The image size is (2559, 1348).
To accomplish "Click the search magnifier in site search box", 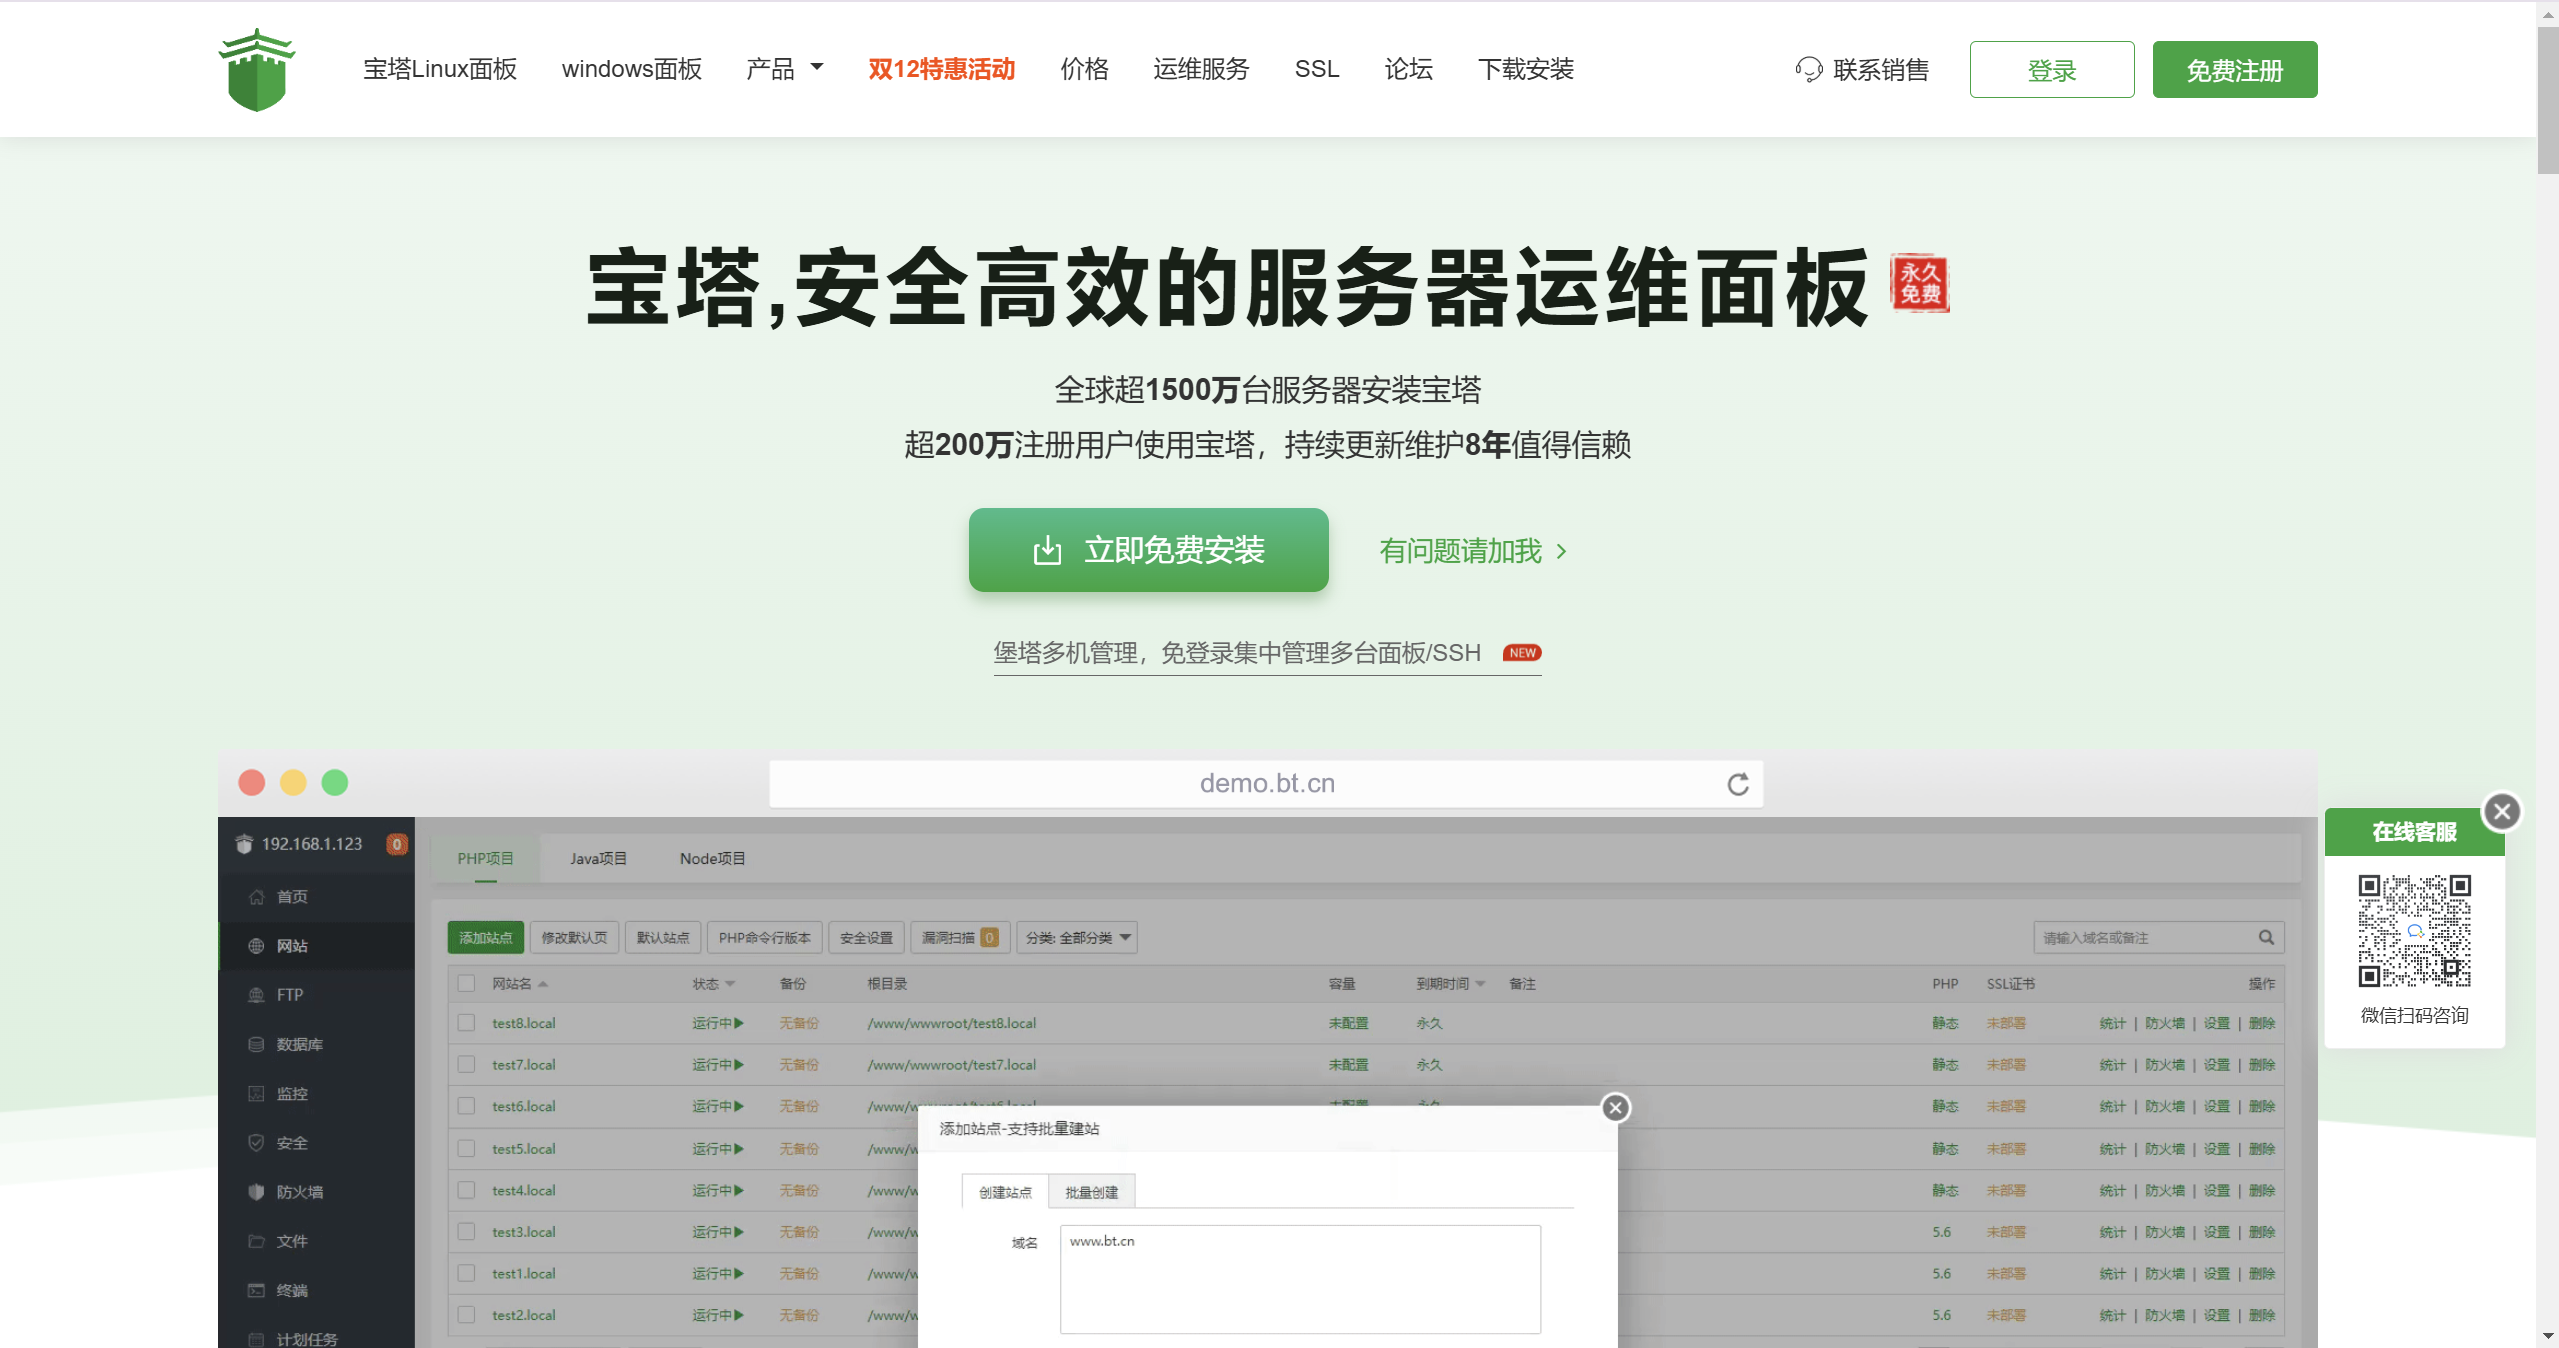I will (2265, 937).
